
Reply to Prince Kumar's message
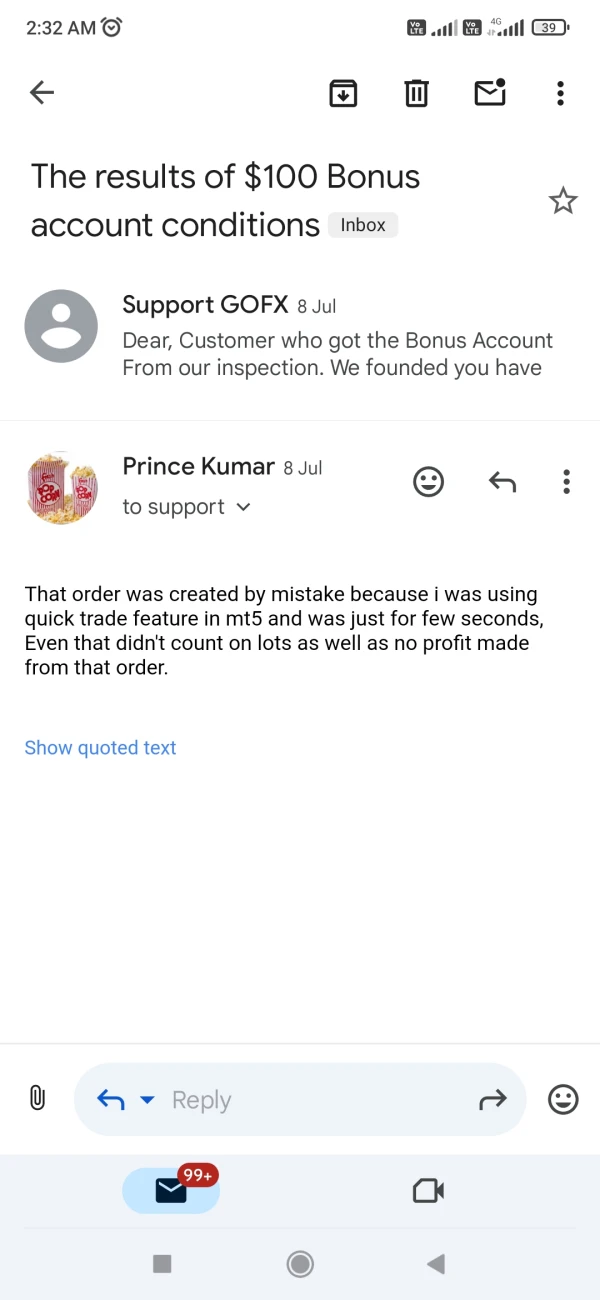point(502,482)
